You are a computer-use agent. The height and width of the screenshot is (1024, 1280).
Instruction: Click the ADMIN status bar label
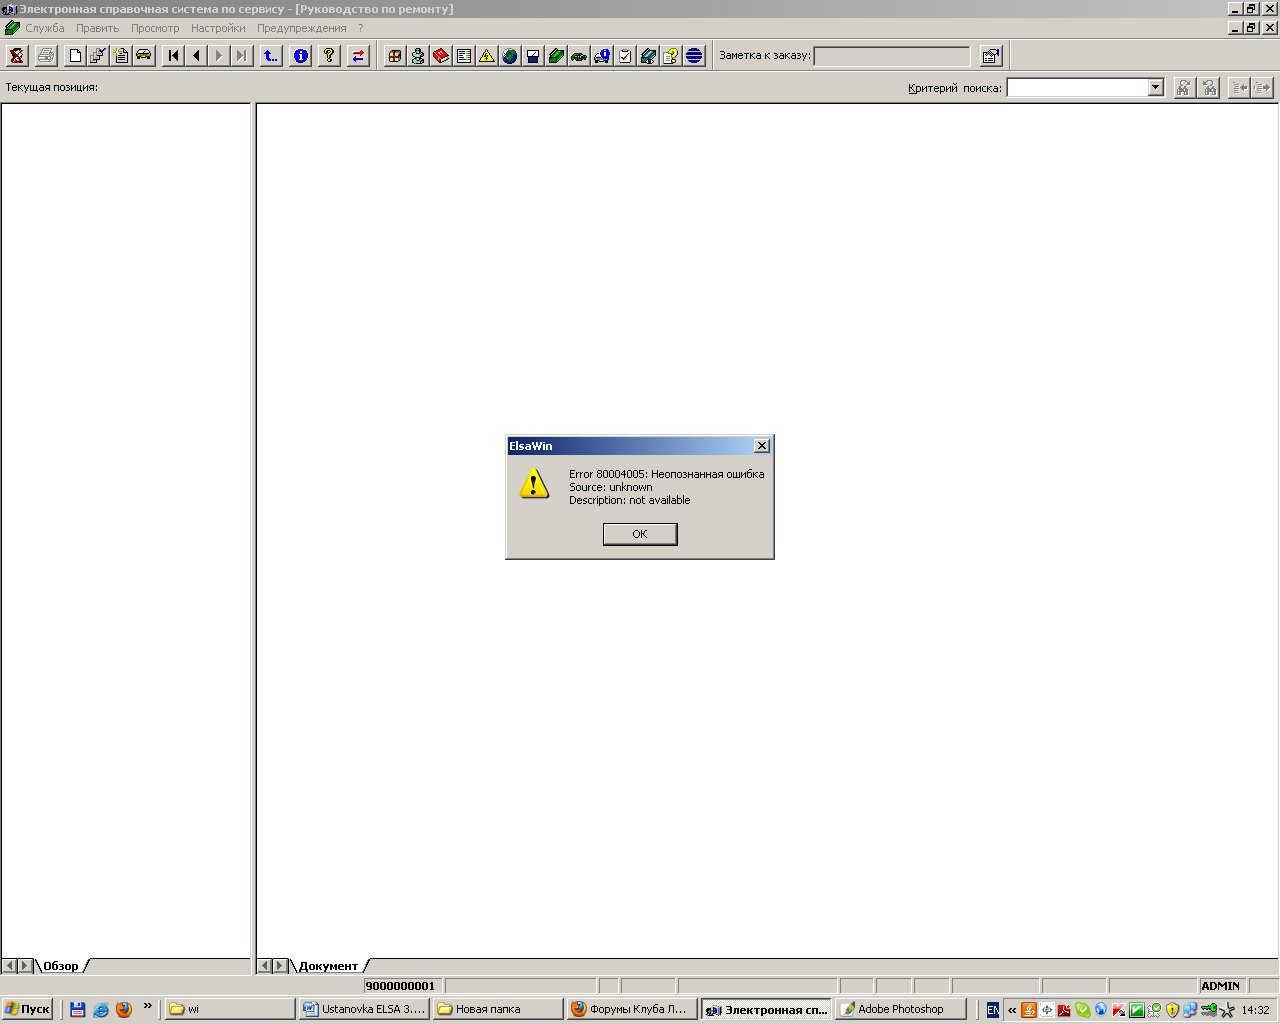pyautogui.click(x=1221, y=986)
